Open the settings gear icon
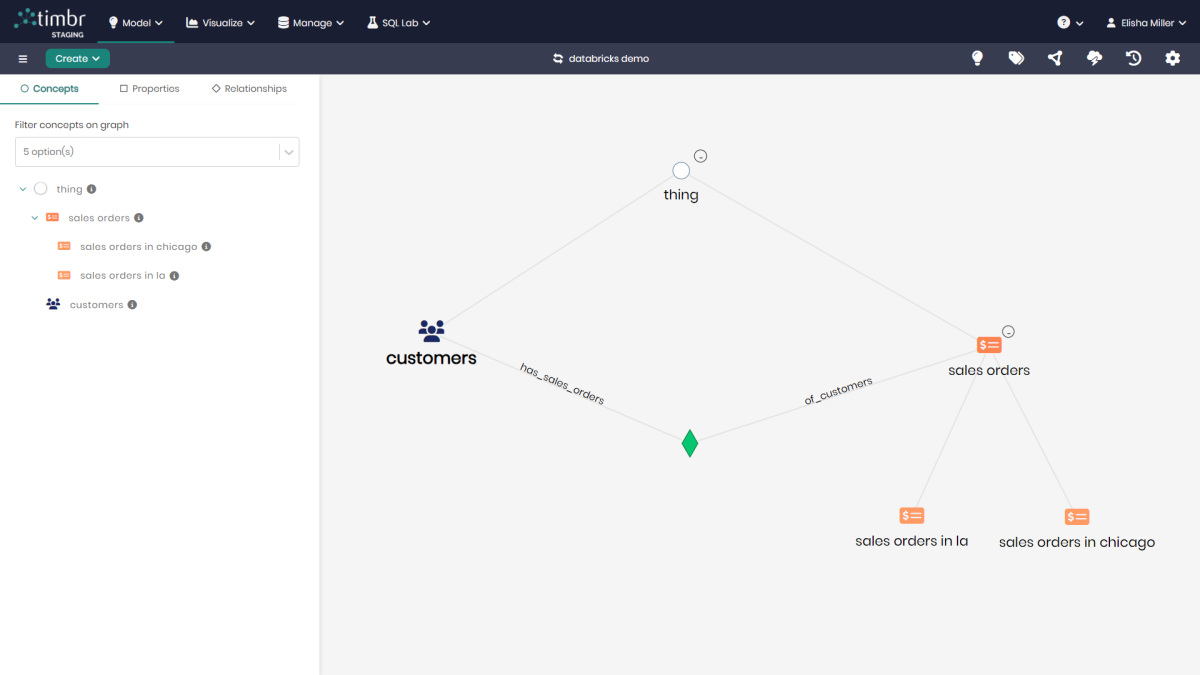 point(1172,59)
